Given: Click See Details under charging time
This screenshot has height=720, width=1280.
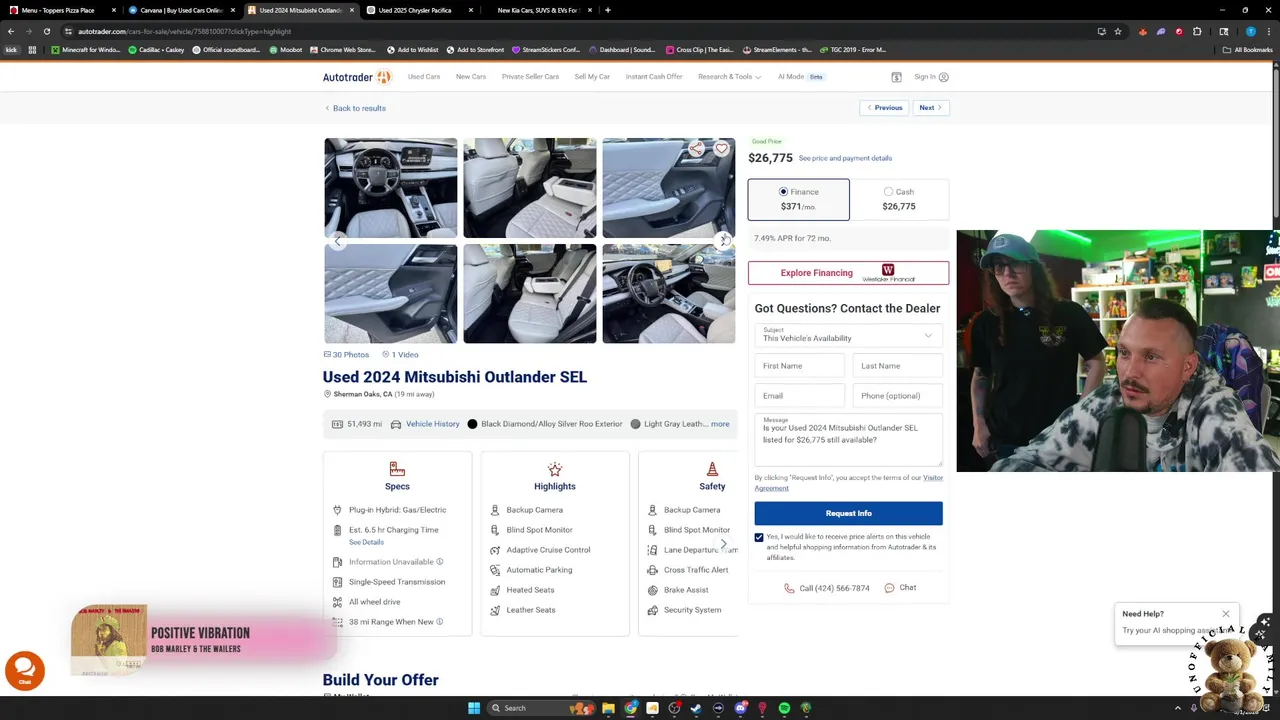Looking at the screenshot, I should pyautogui.click(x=366, y=542).
